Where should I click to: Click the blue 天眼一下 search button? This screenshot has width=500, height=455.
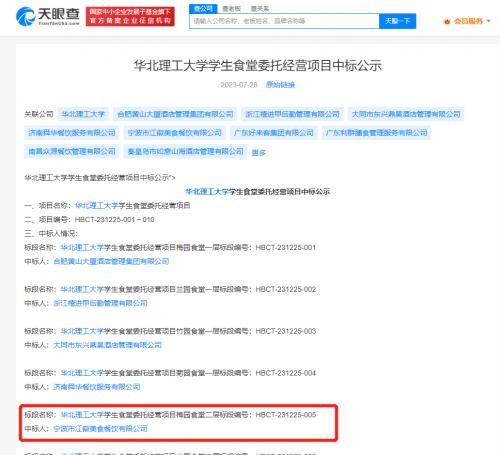(x=397, y=21)
